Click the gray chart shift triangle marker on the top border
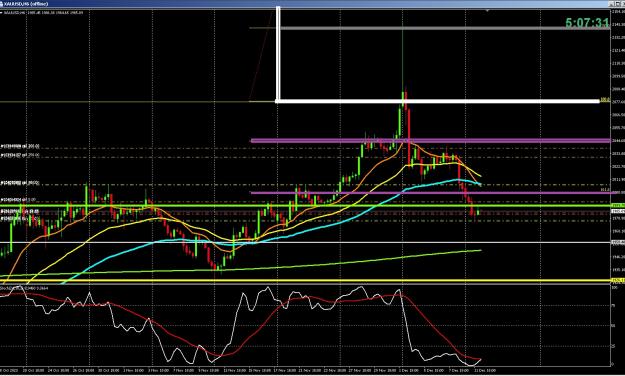The width and height of the screenshot is (625, 376). [487, 11]
